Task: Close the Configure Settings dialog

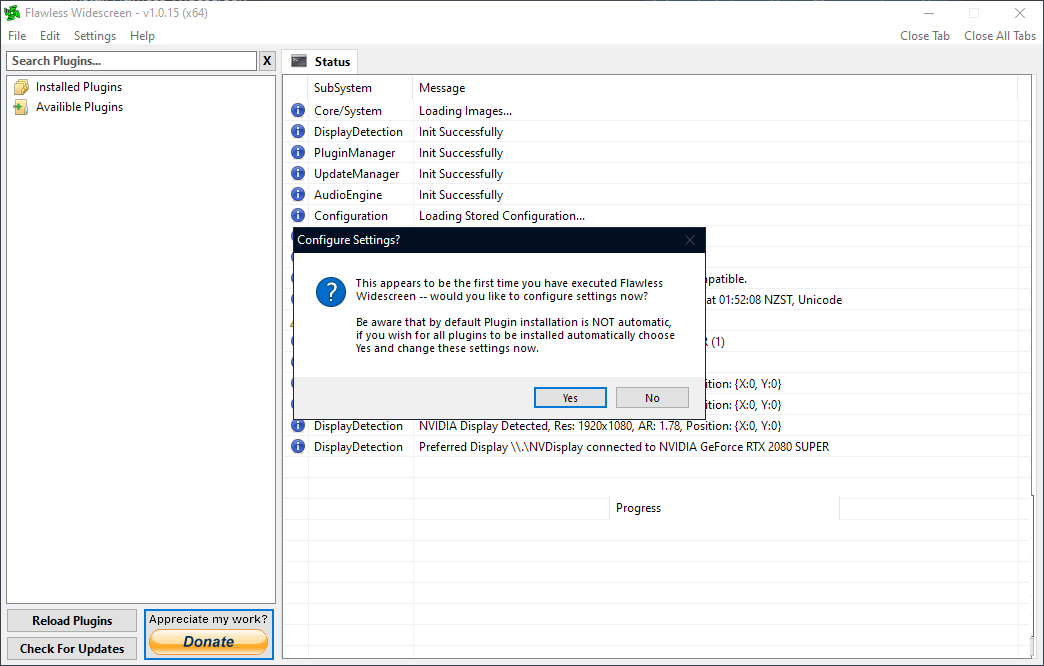Action: tap(690, 240)
